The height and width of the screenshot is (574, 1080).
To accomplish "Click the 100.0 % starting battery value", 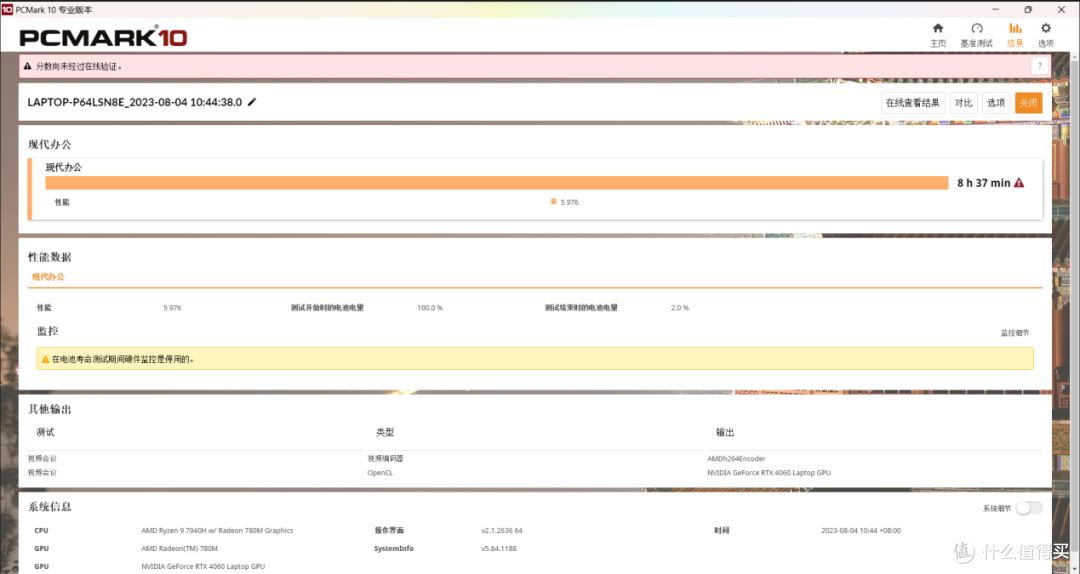I will 430,308.
